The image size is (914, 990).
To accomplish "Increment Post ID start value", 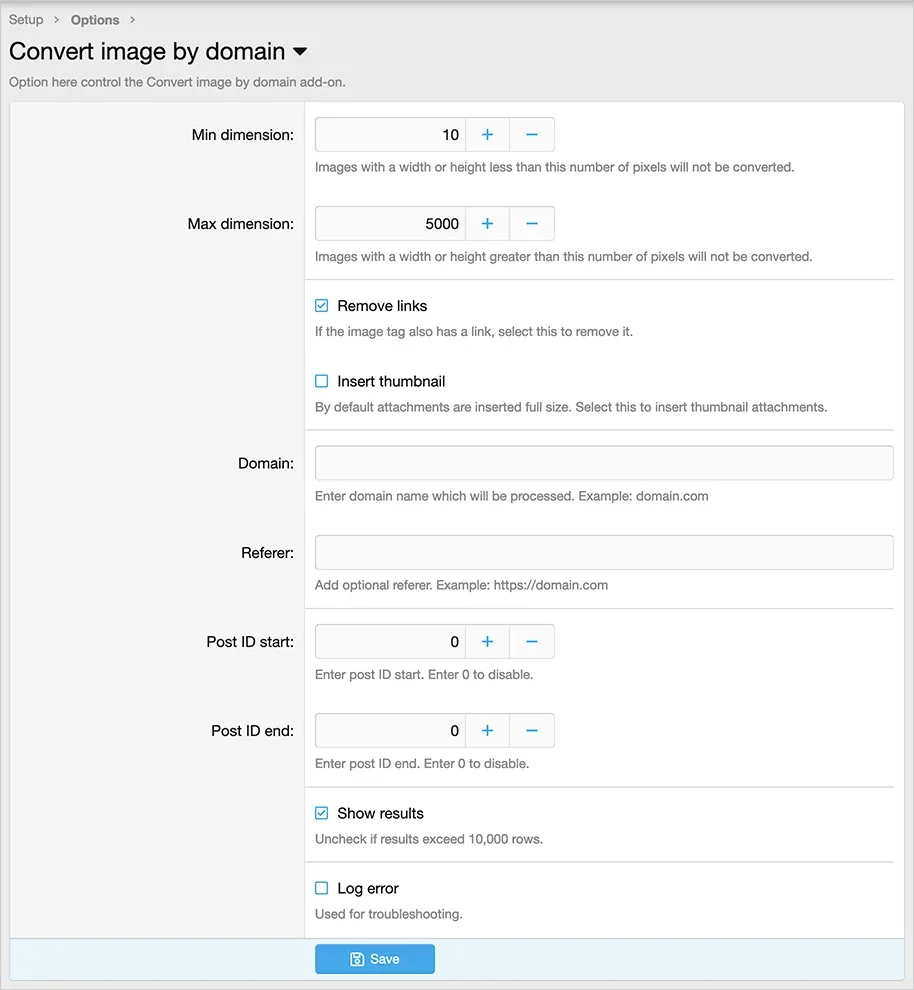I will tap(487, 641).
